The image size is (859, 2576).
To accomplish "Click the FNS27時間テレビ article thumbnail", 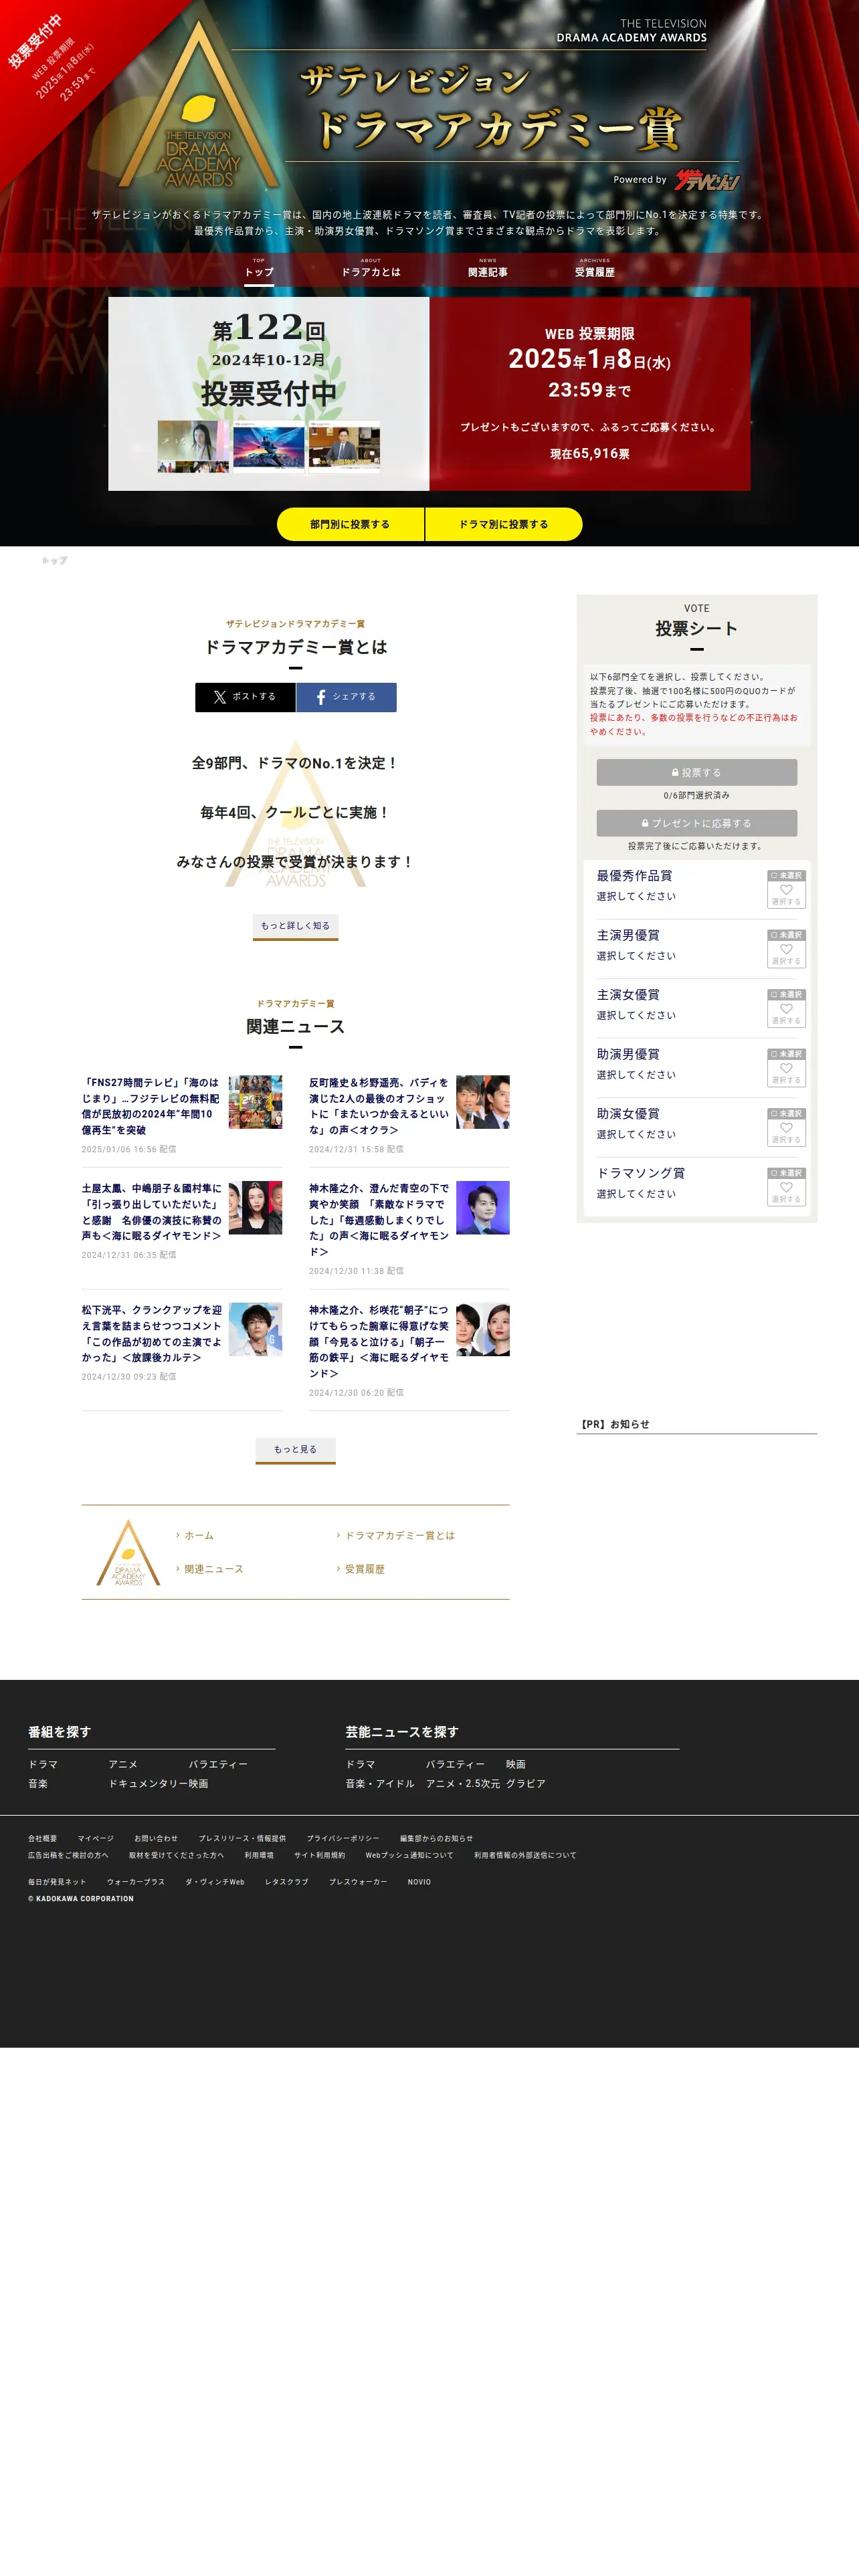I will (255, 1102).
